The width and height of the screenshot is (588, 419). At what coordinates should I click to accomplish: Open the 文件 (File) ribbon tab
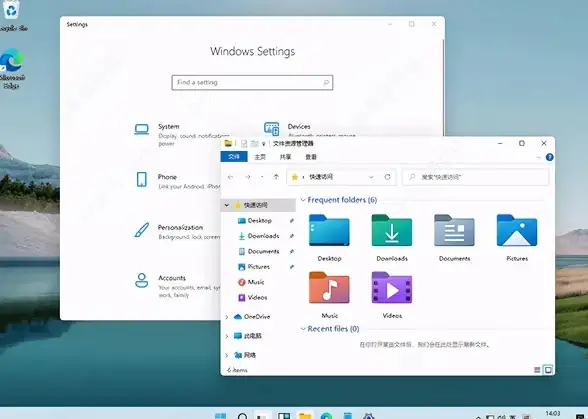234,157
